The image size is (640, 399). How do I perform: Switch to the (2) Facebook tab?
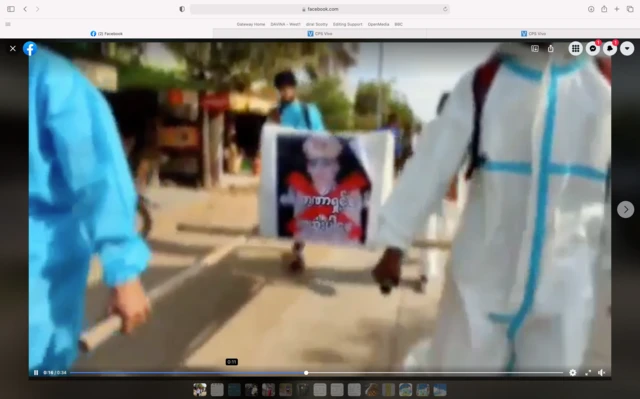107,33
